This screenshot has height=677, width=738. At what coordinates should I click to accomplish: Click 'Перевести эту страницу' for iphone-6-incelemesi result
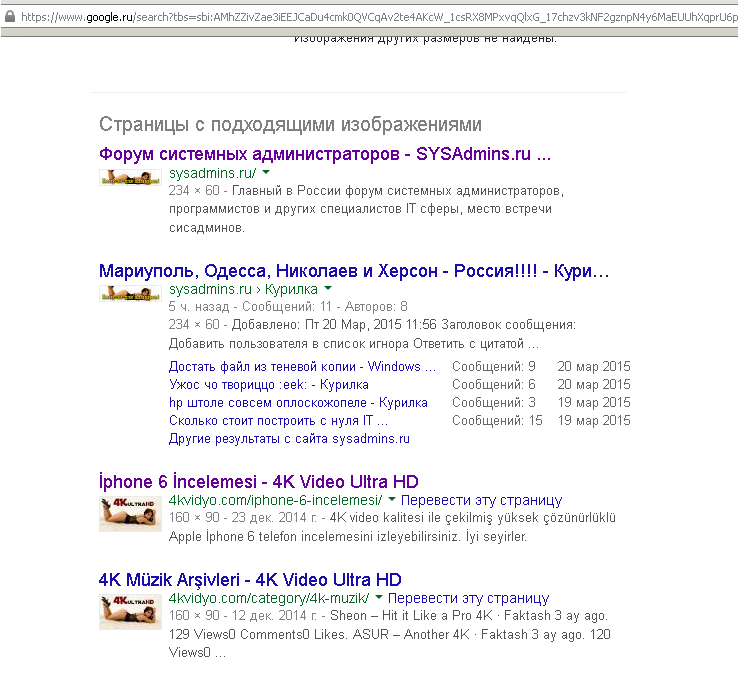click(x=481, y=500)
